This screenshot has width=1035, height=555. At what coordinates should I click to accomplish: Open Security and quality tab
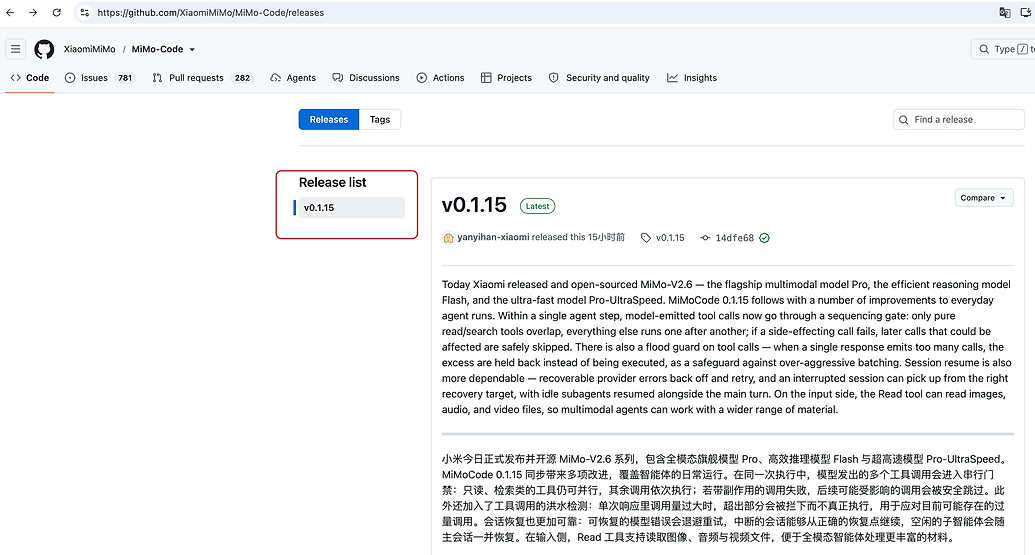tap(599, 78)
